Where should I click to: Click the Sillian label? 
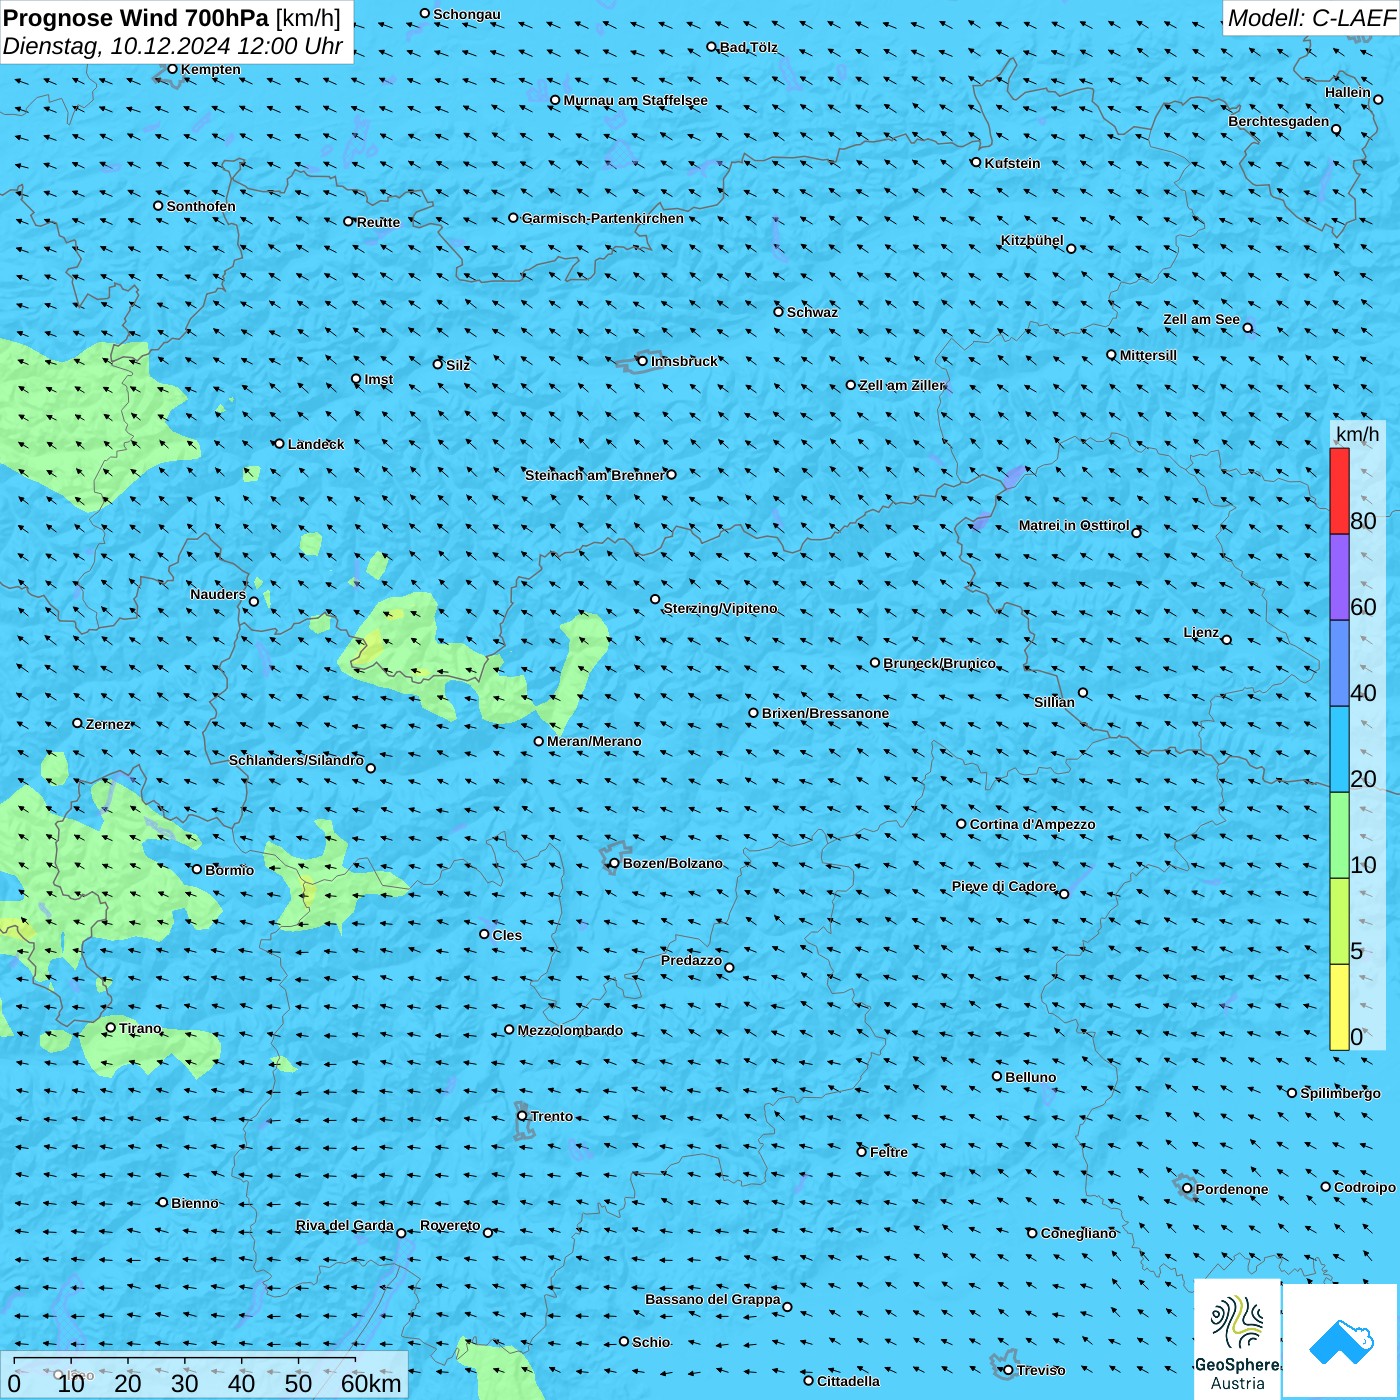click(x=1054, y=702)
